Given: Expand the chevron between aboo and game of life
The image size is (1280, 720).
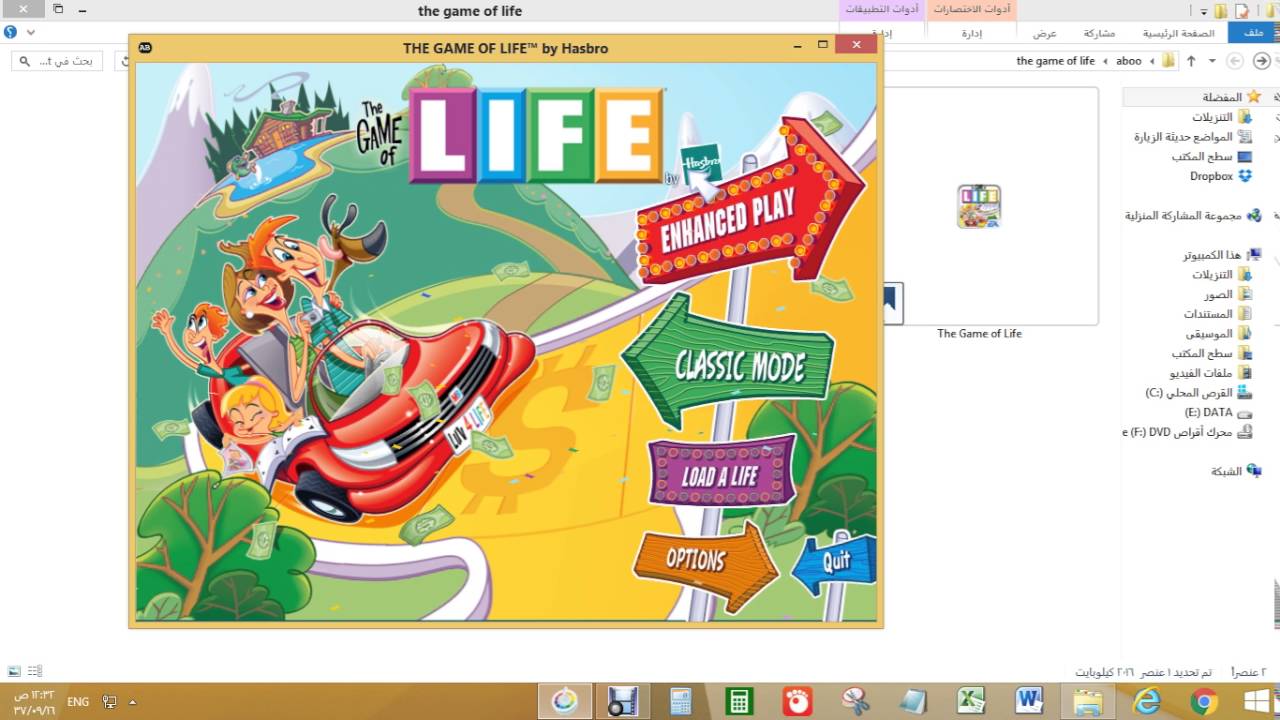Looking at the screenshot, I should 1105,61.
